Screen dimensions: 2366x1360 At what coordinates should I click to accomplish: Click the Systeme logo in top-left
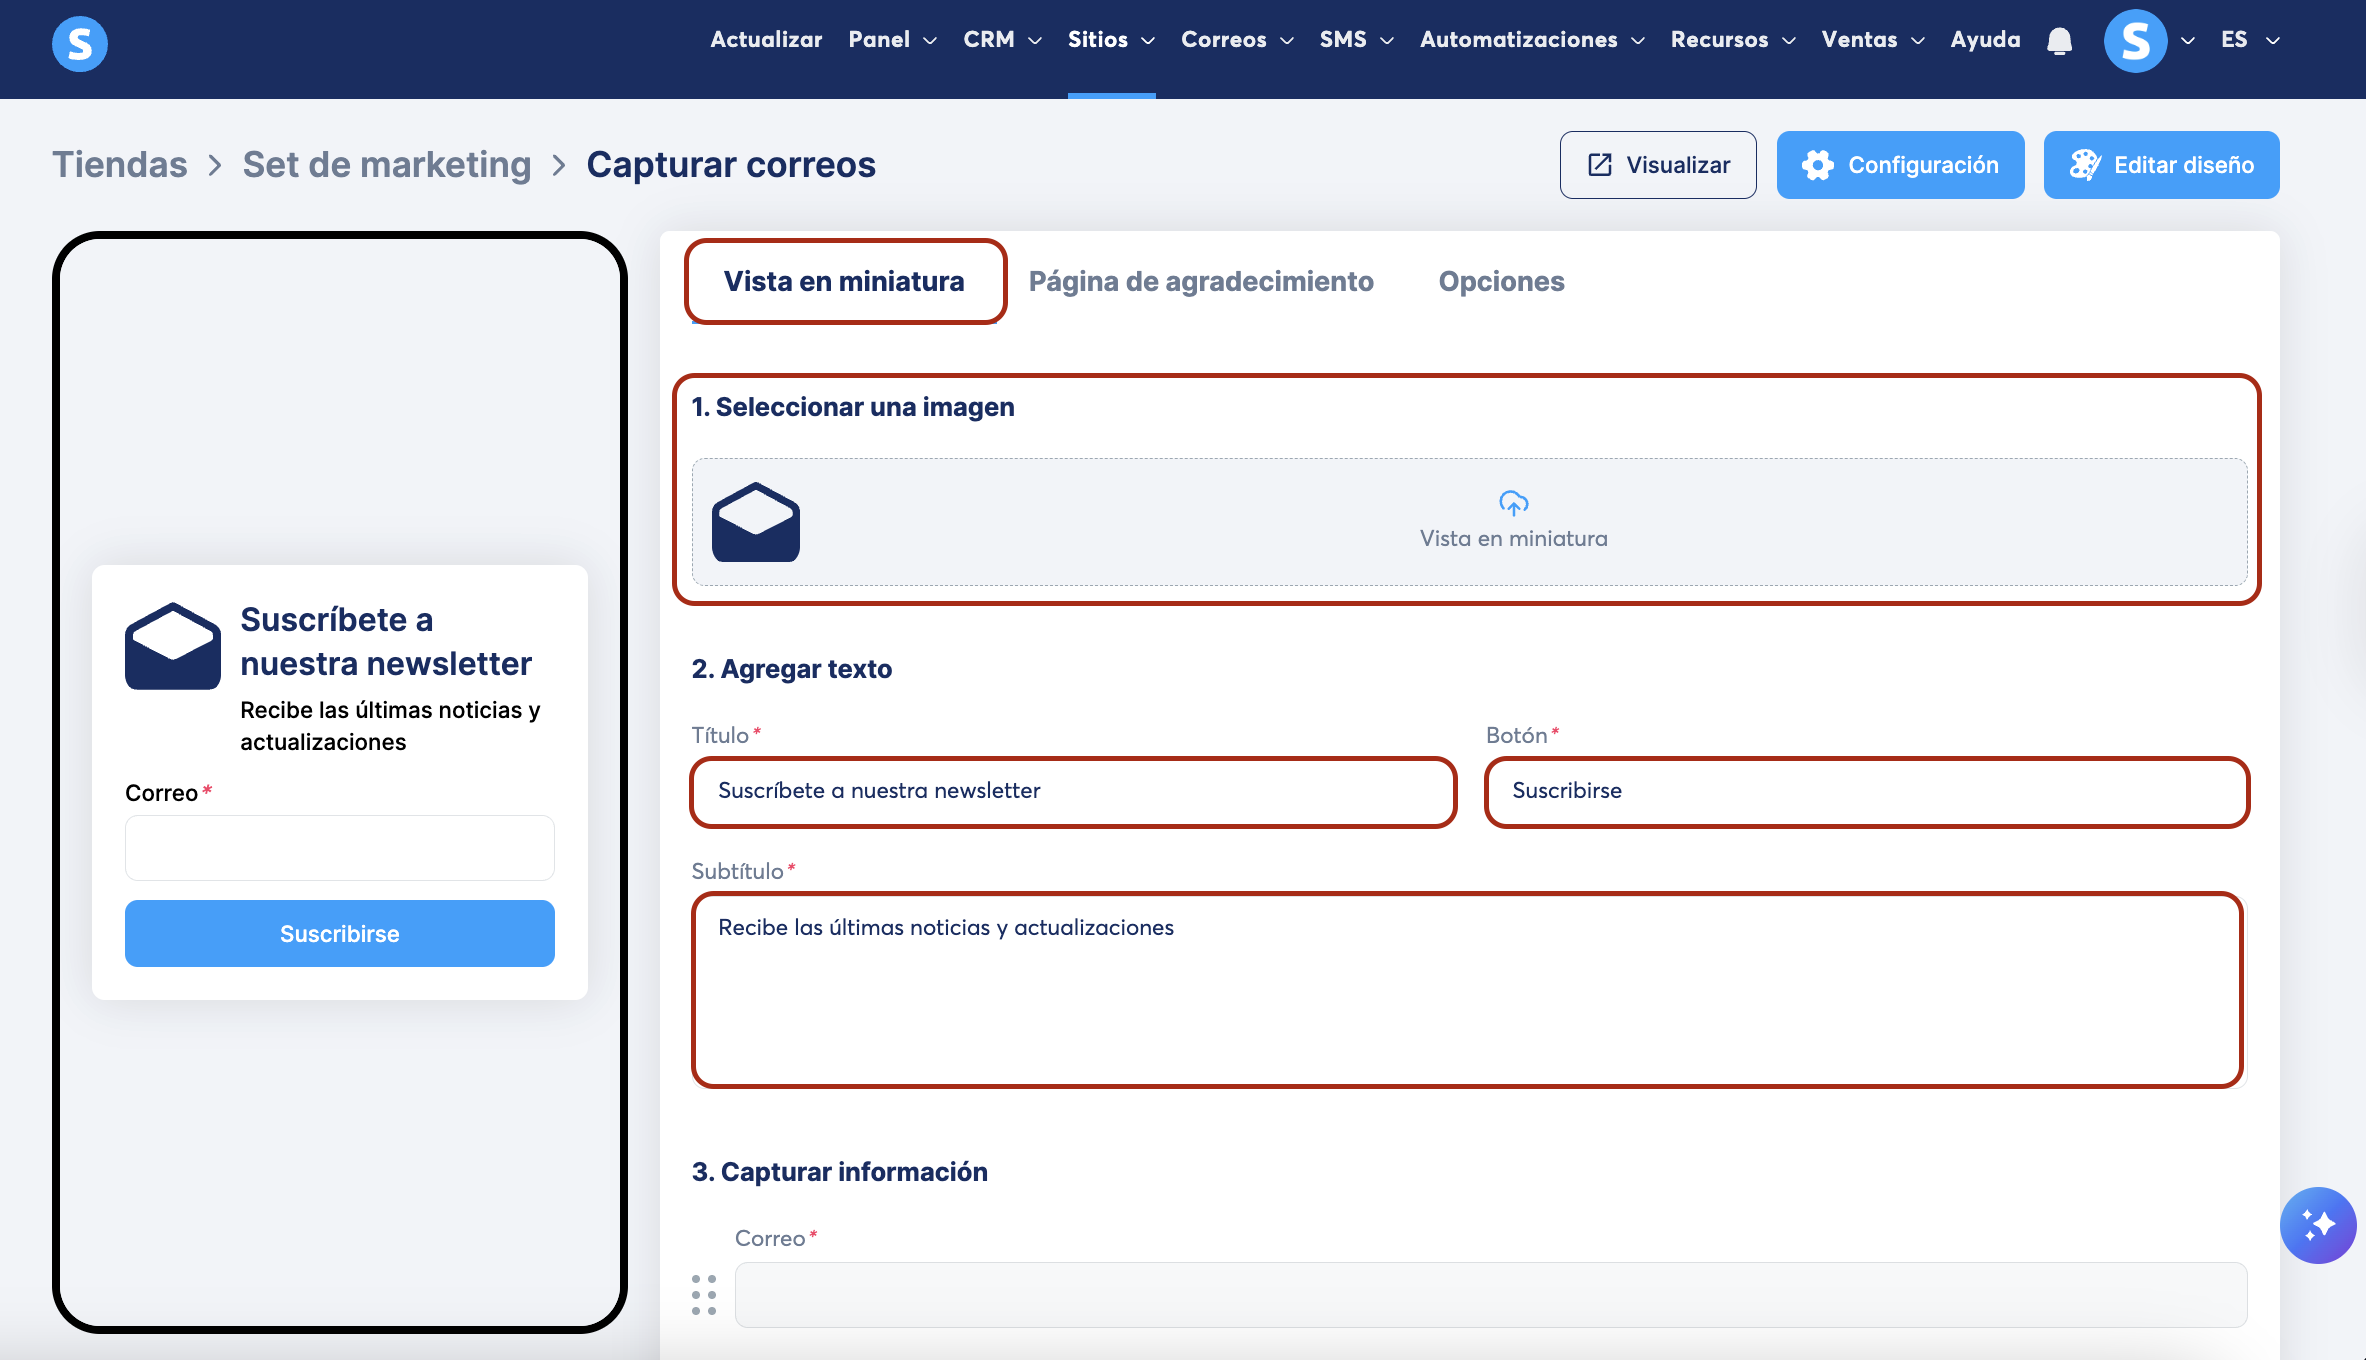pyautogui.click(x=80, y=43)
